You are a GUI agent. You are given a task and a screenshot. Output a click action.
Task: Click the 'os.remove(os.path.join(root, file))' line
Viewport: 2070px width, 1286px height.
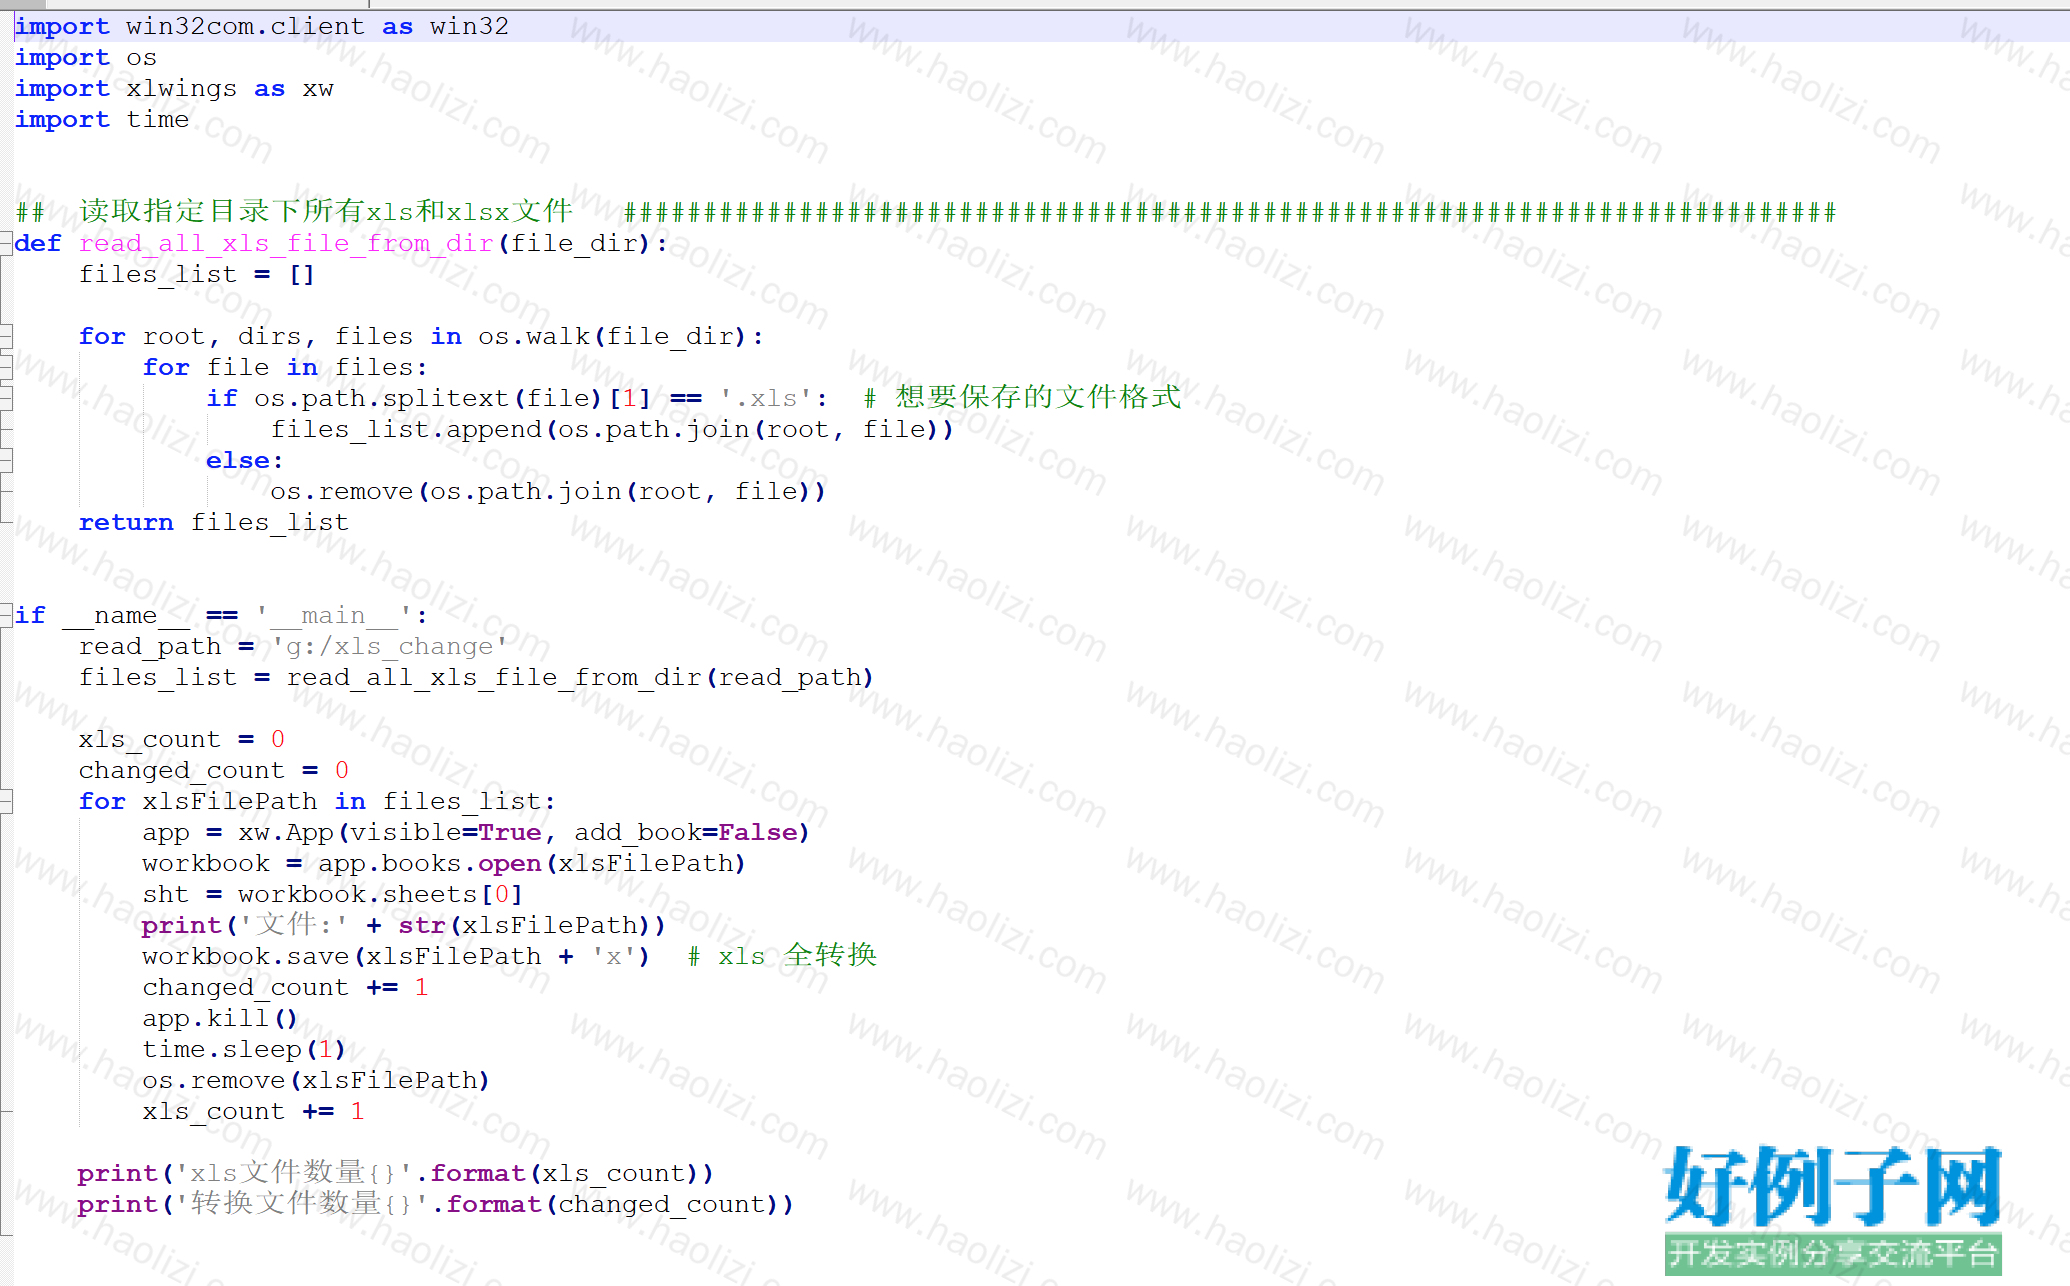click(548, 491)
